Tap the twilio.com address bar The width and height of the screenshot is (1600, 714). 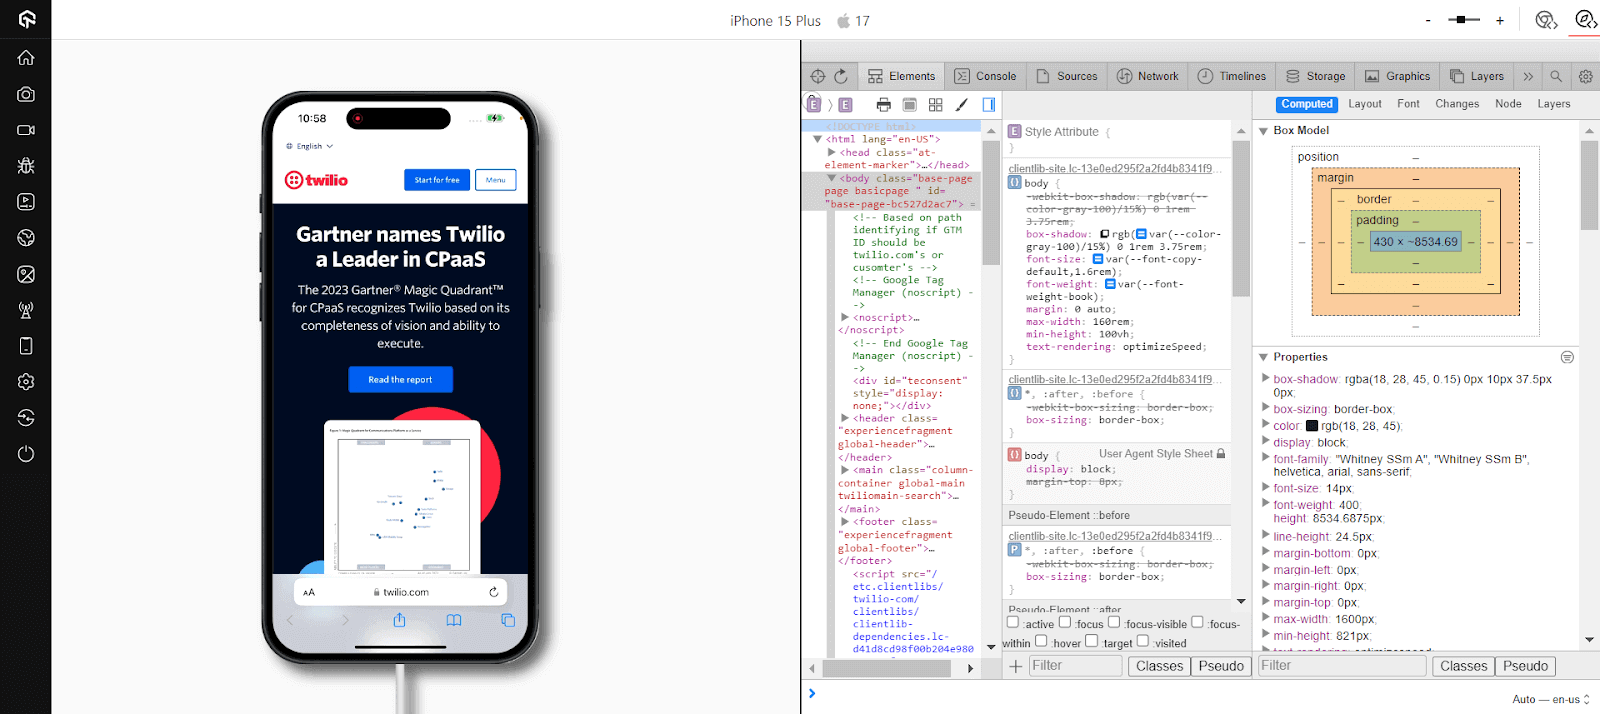pos(400,592)
